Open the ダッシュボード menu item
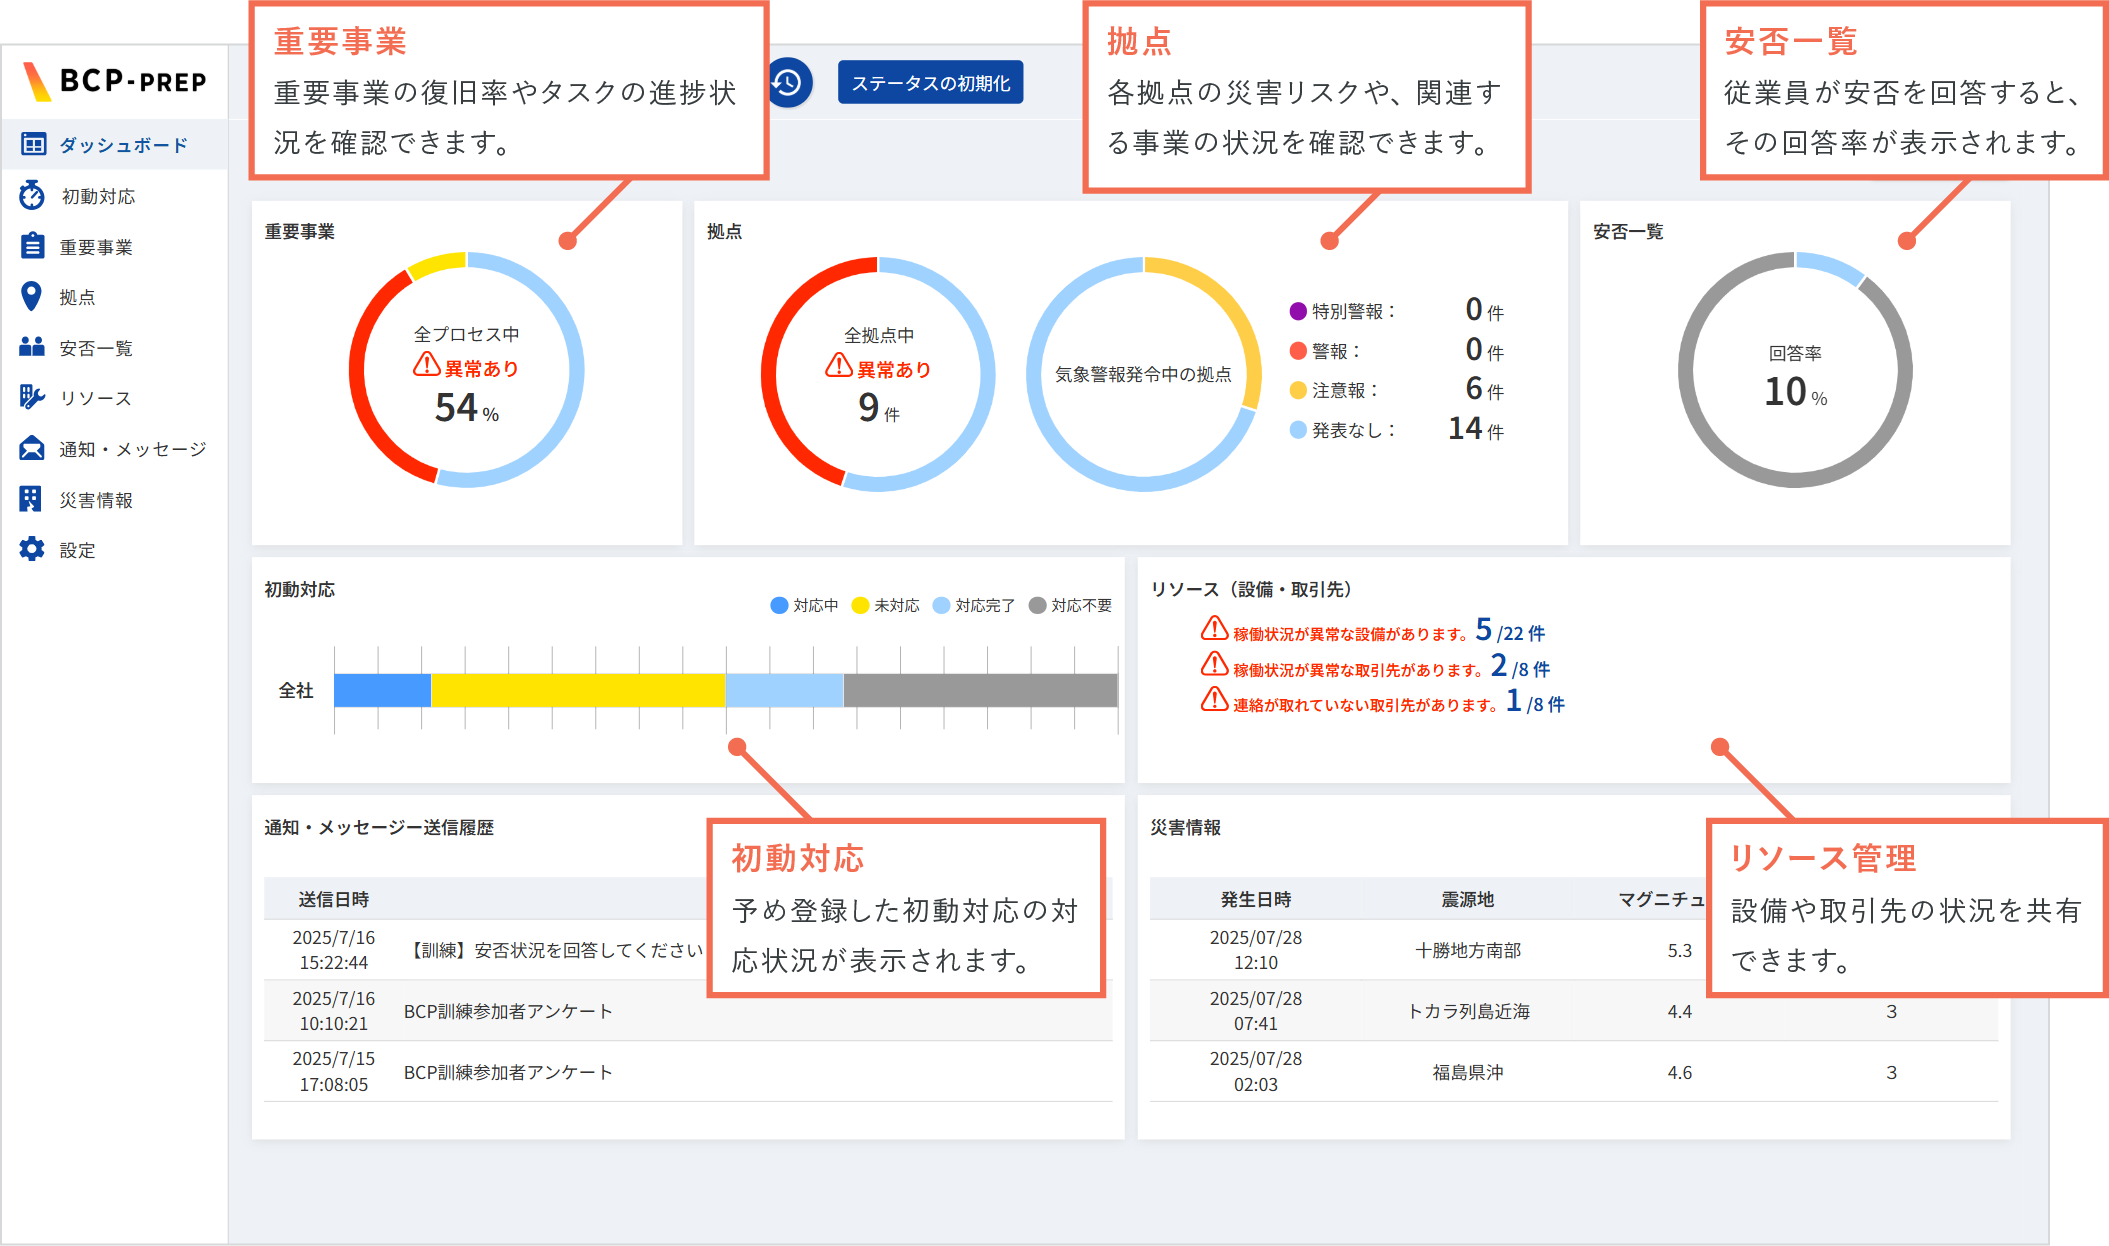This screenshot has width=2109, height=1246. 123,145
